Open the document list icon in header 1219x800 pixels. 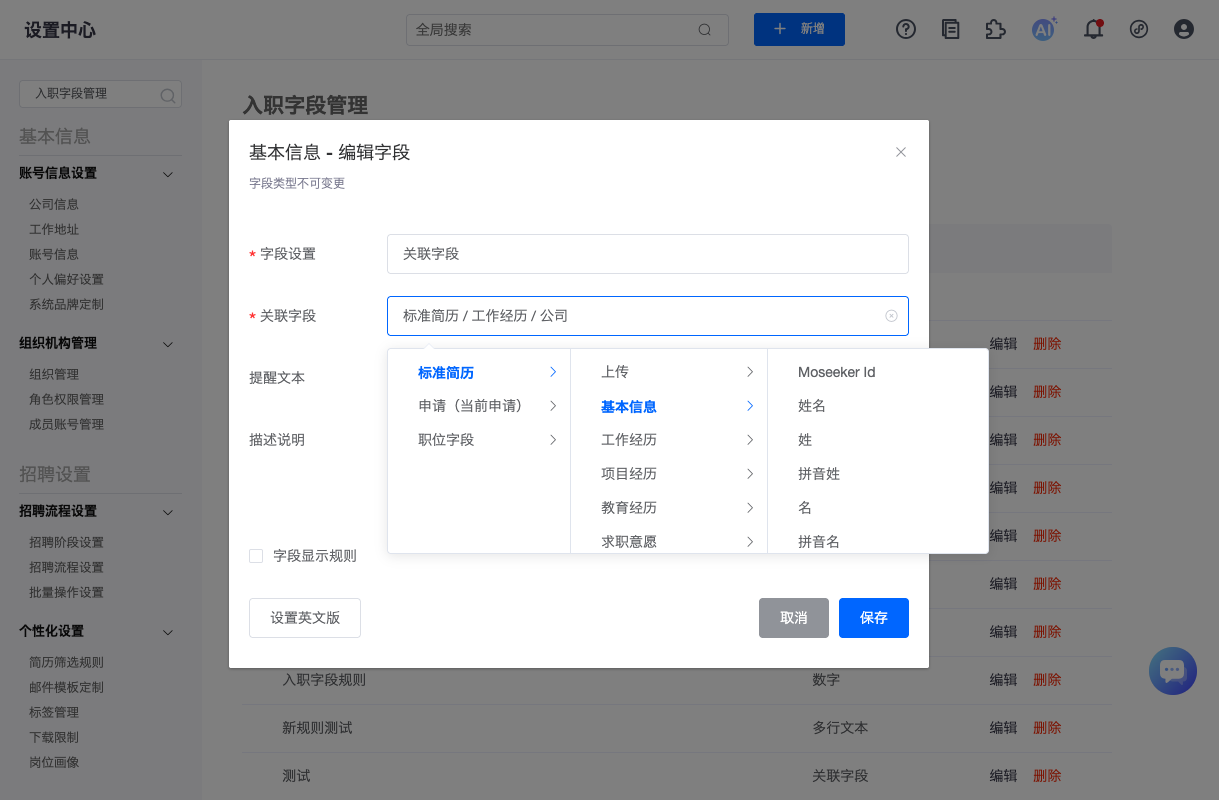(x=950, y=30)
